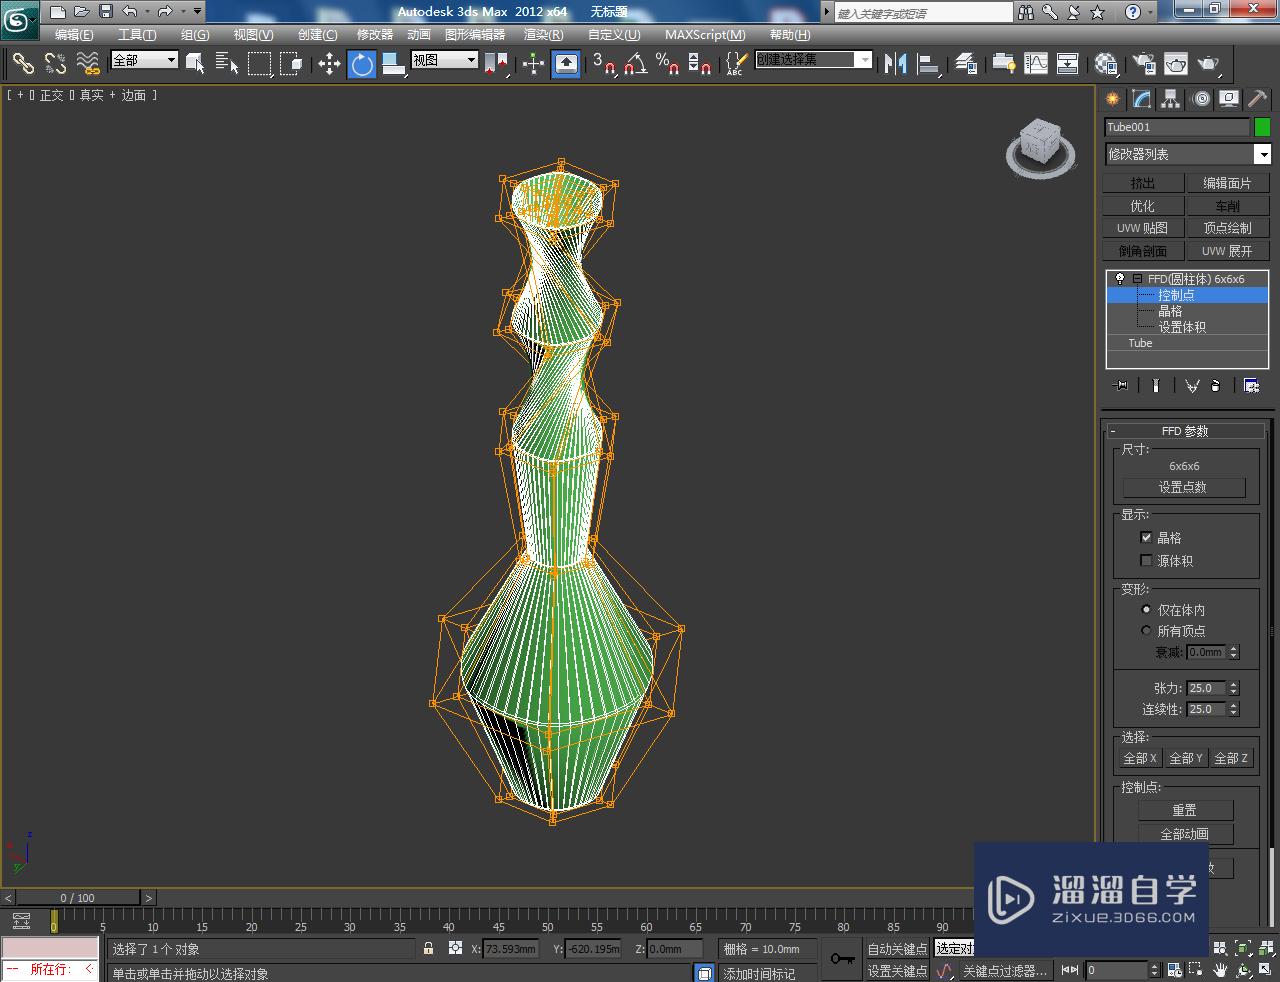Open the Layer Manager
Viewport: 1280px width, 982px height.
(x=966, y=64)
